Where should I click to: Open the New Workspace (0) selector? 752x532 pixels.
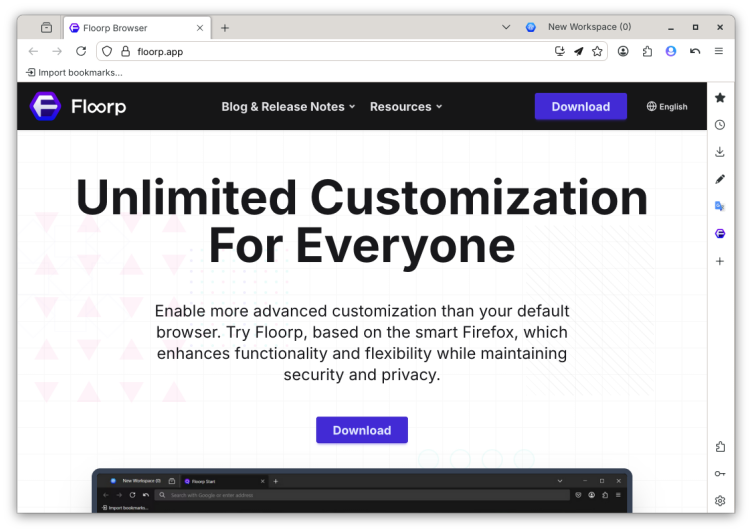(589, 27)
